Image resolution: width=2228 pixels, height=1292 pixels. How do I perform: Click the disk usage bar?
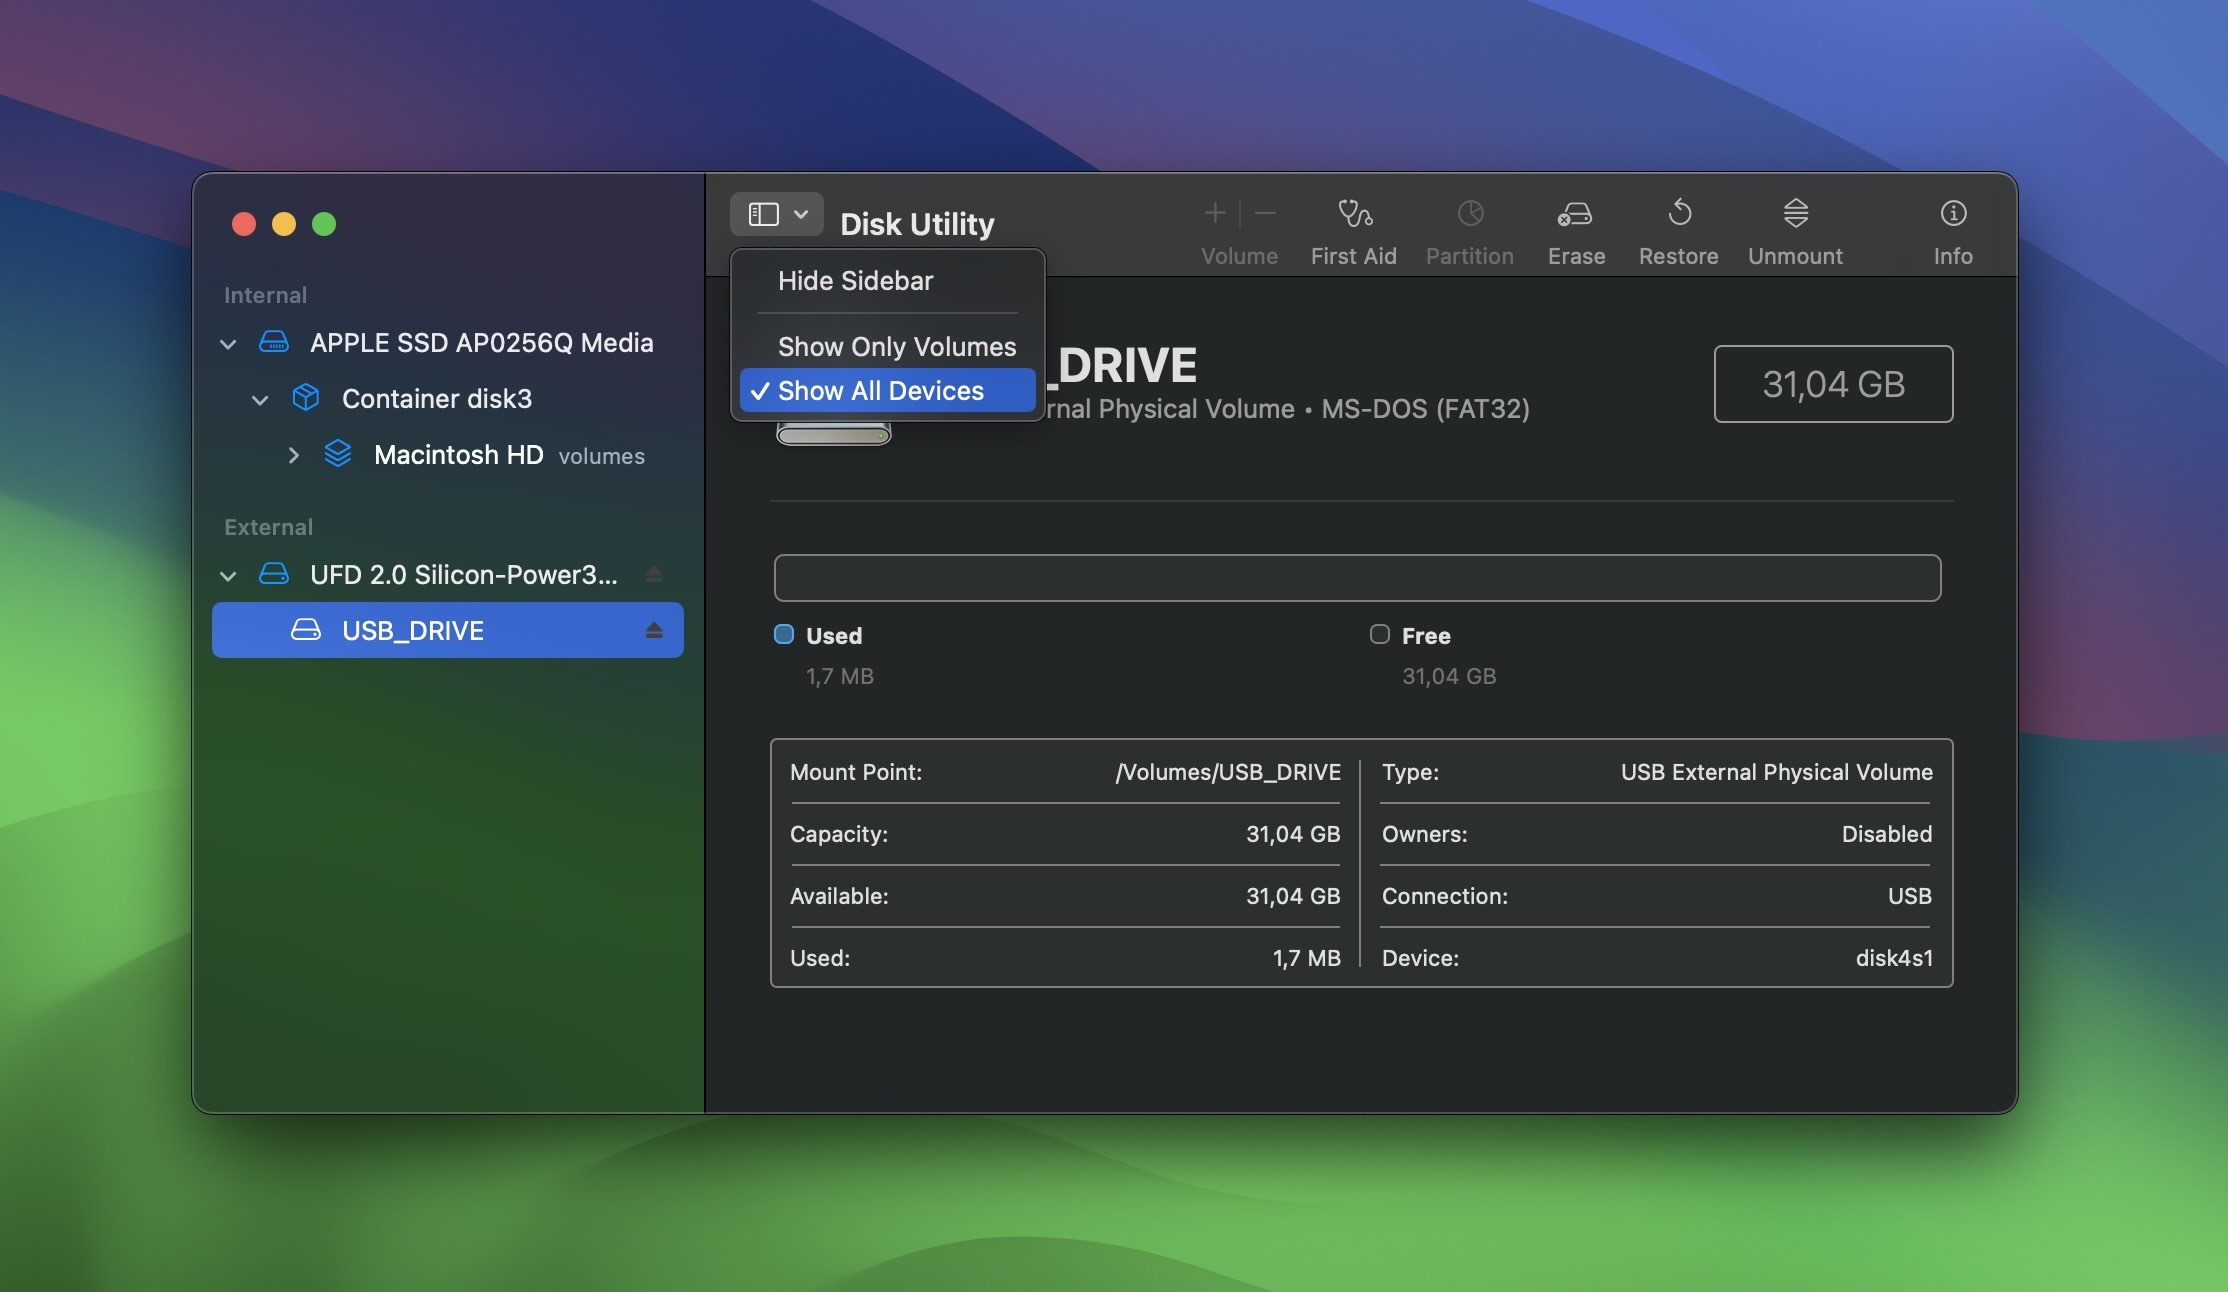coord(1357,578)
